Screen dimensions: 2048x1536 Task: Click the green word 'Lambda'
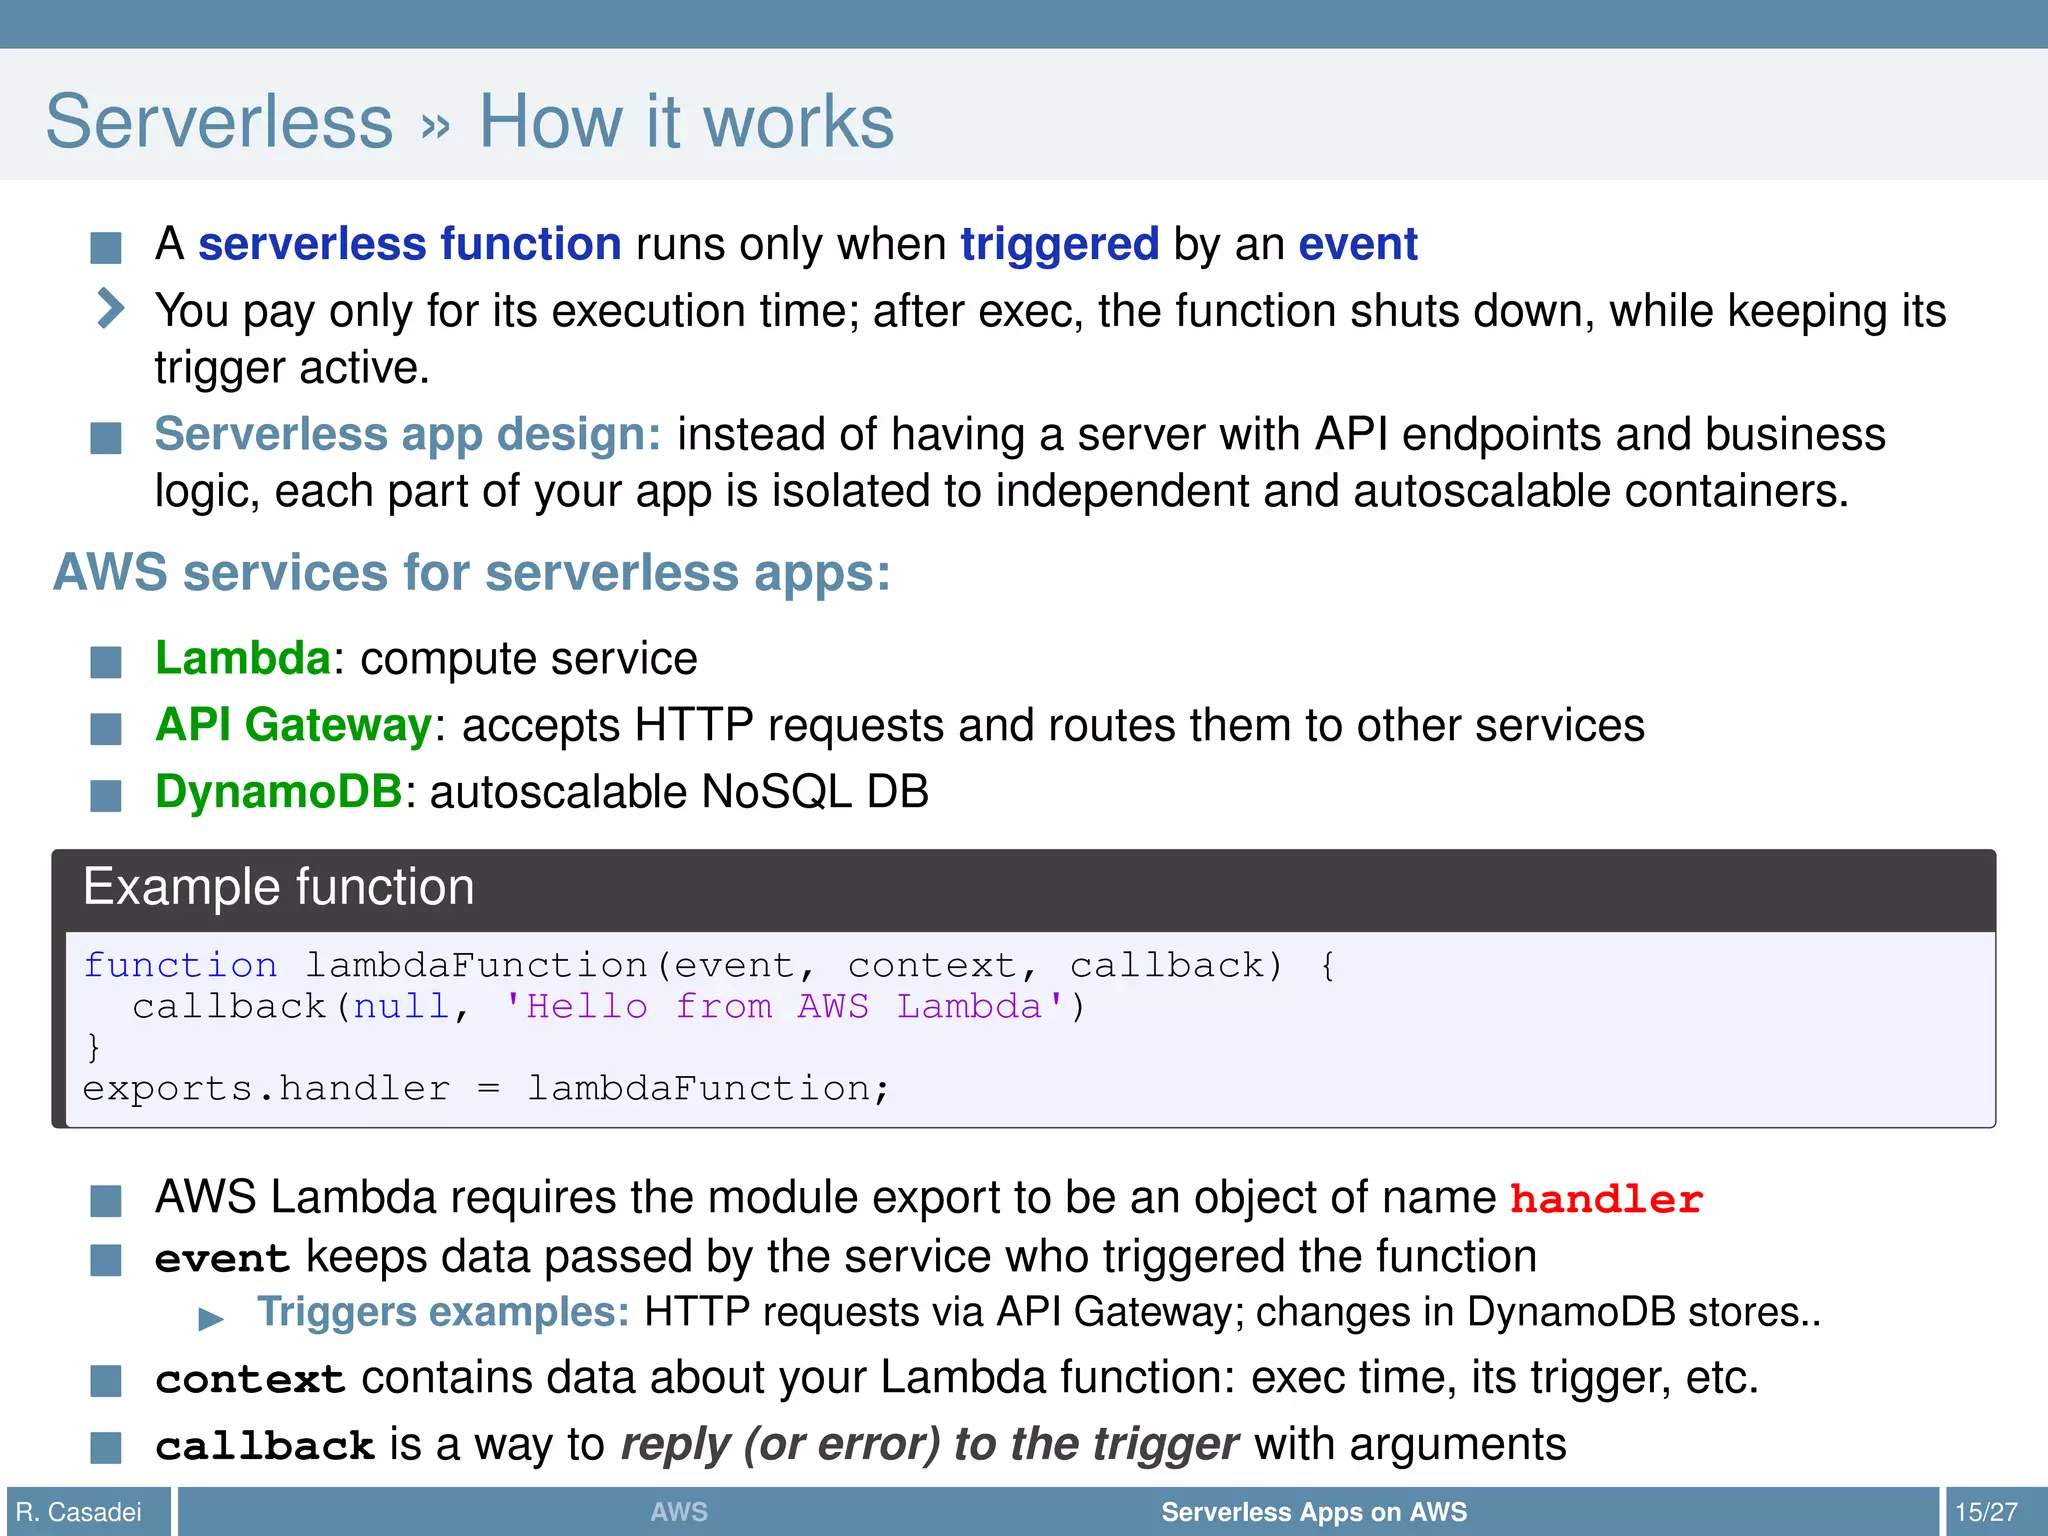(243, 658)
